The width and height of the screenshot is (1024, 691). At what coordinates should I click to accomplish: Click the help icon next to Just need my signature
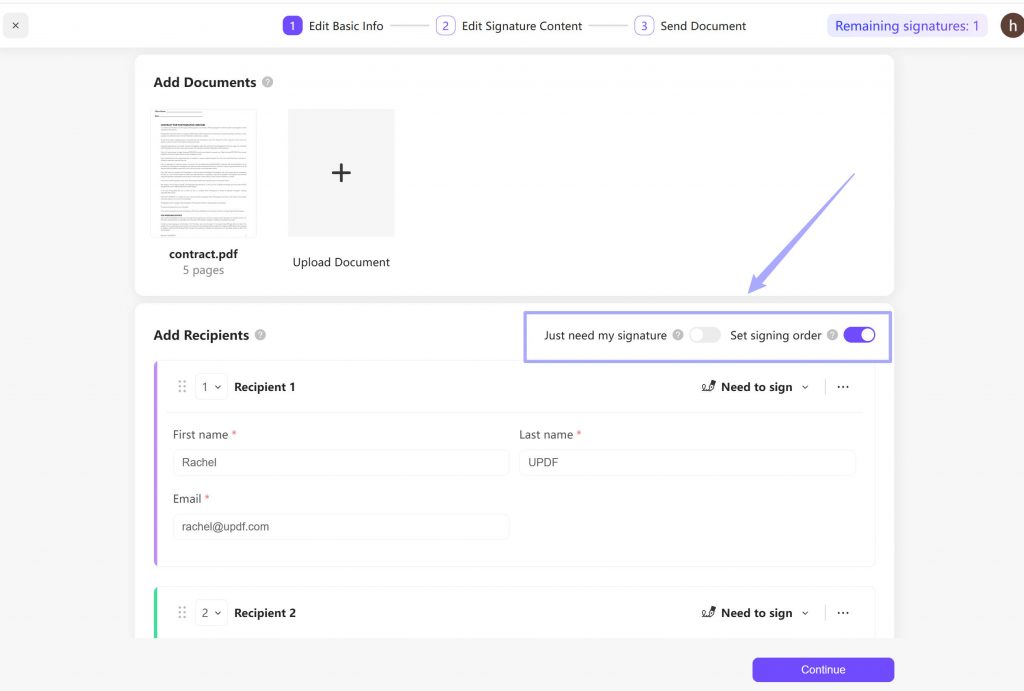pyautogui.click(x=679, y=335)
